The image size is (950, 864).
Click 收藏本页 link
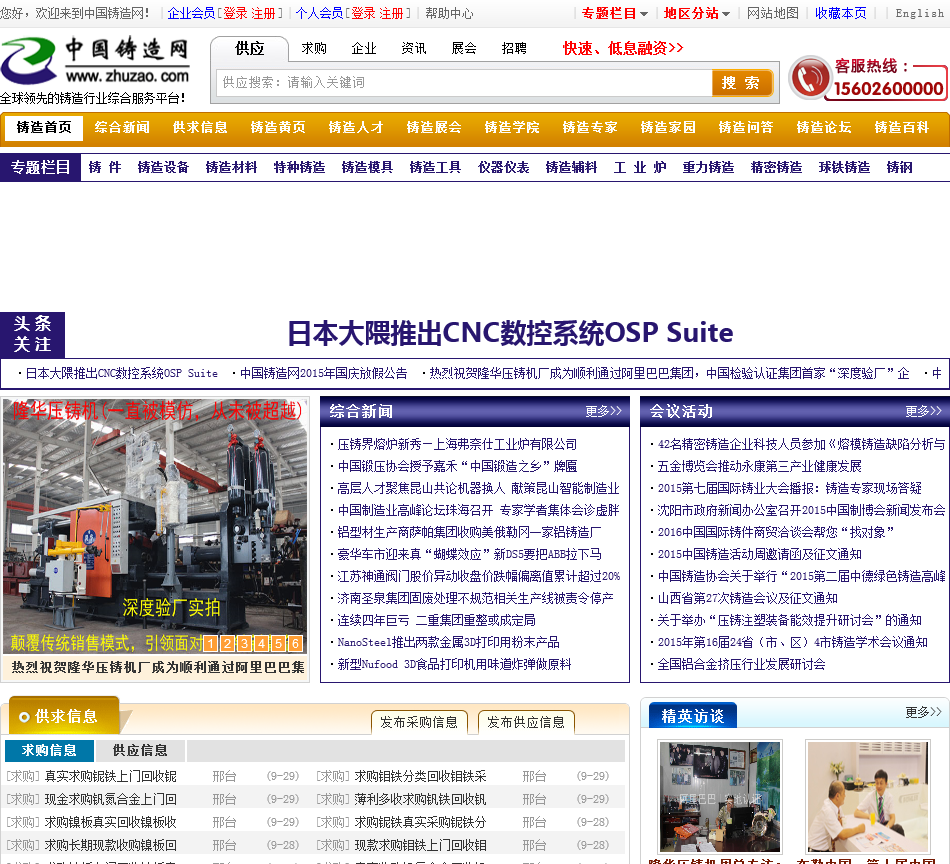tap(840, 13)
